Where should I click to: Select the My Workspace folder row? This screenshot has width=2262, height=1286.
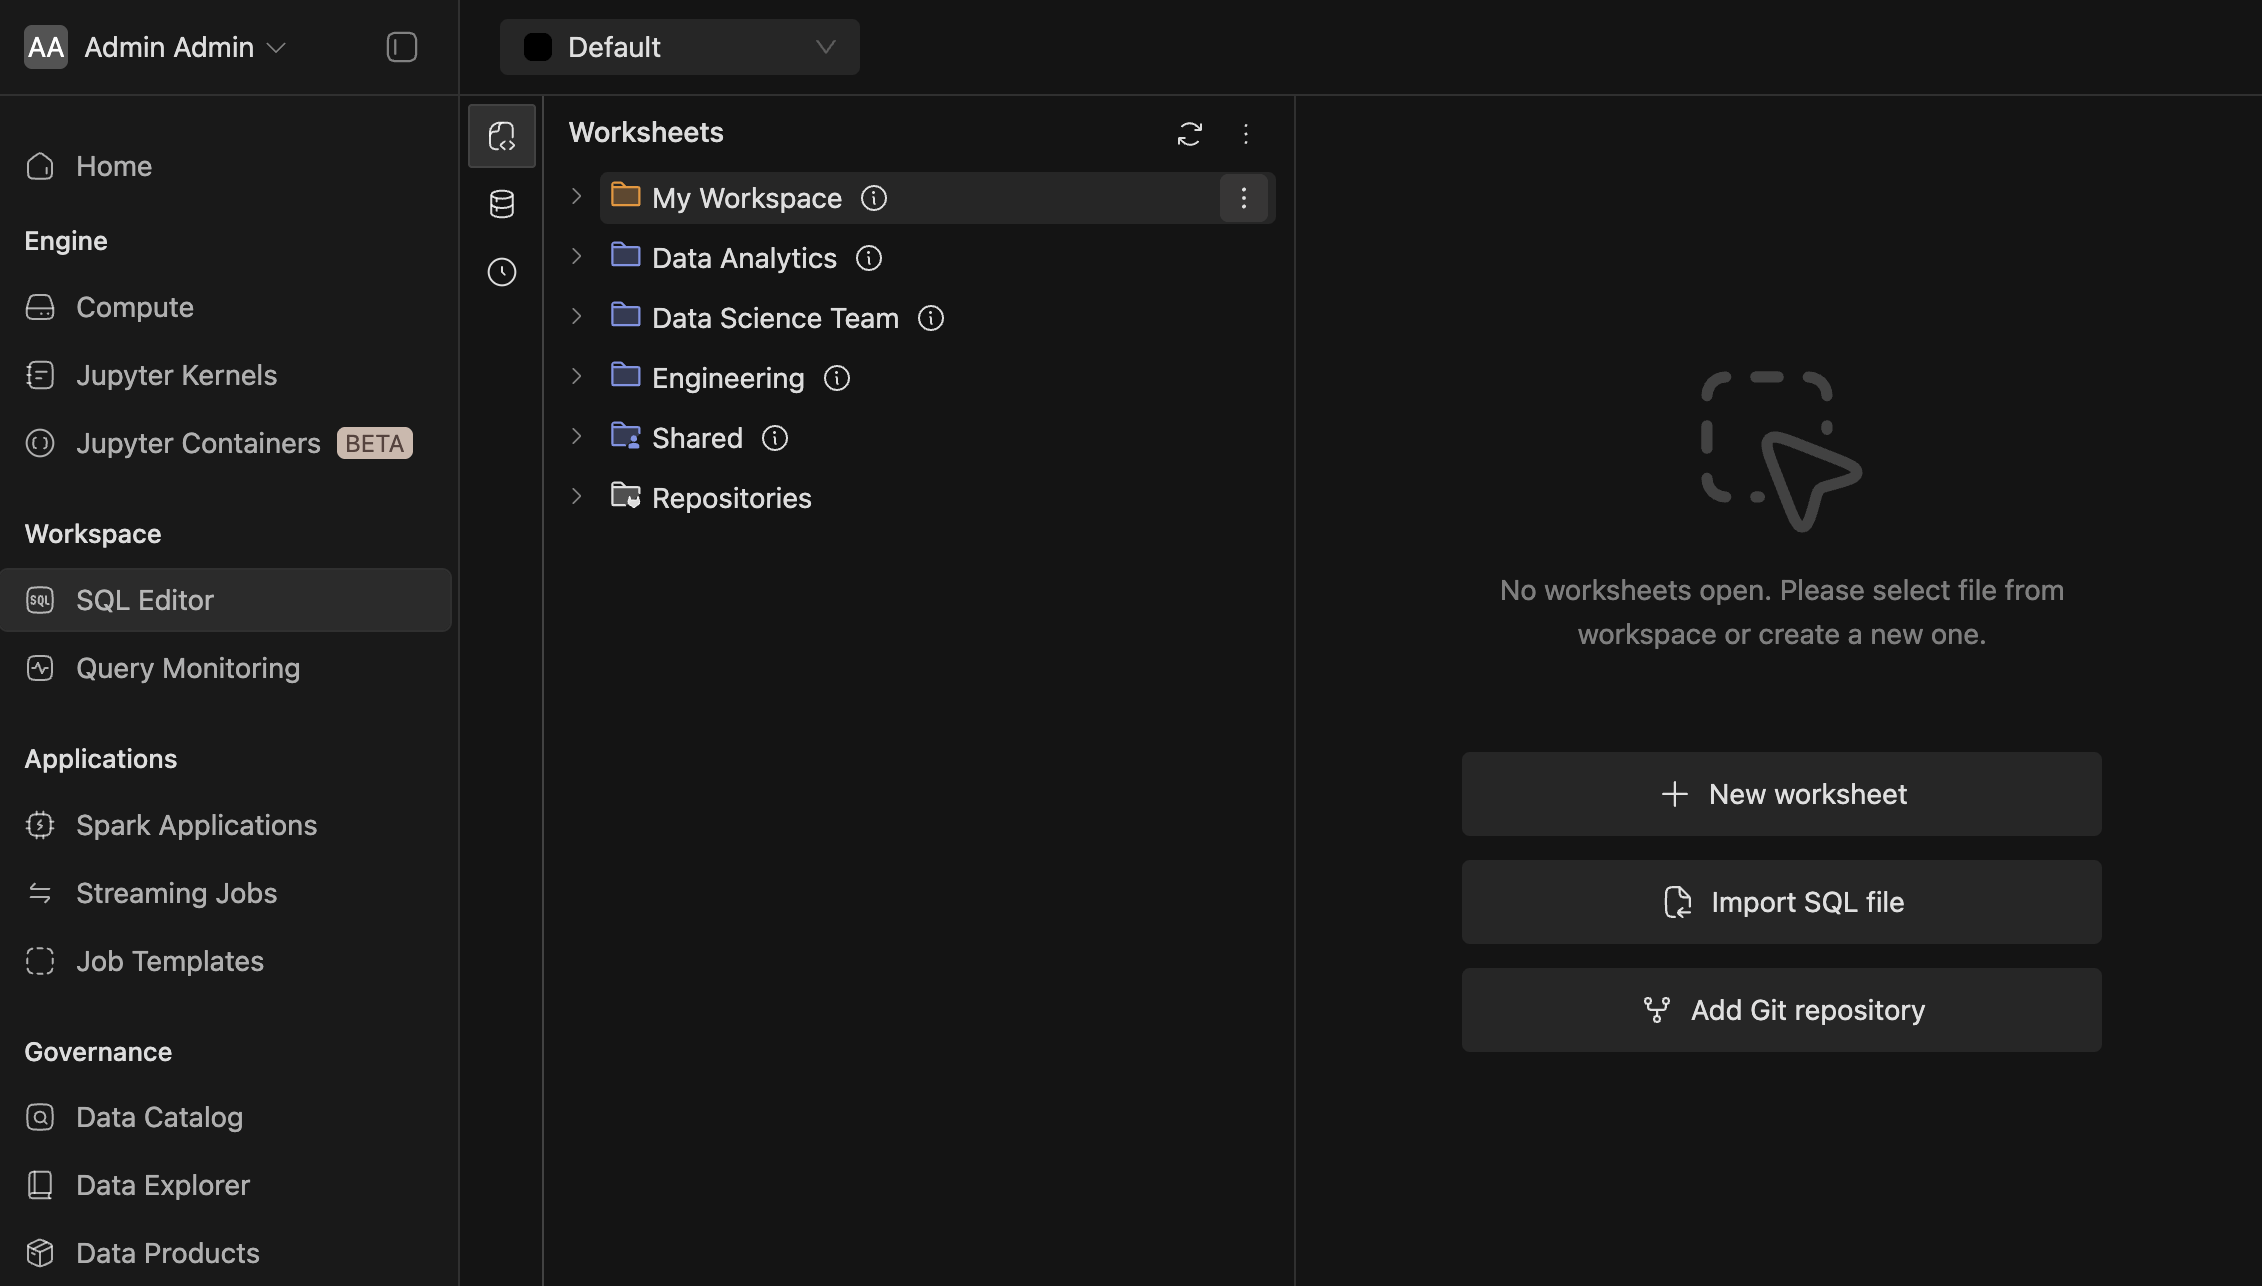pos(937,198)
